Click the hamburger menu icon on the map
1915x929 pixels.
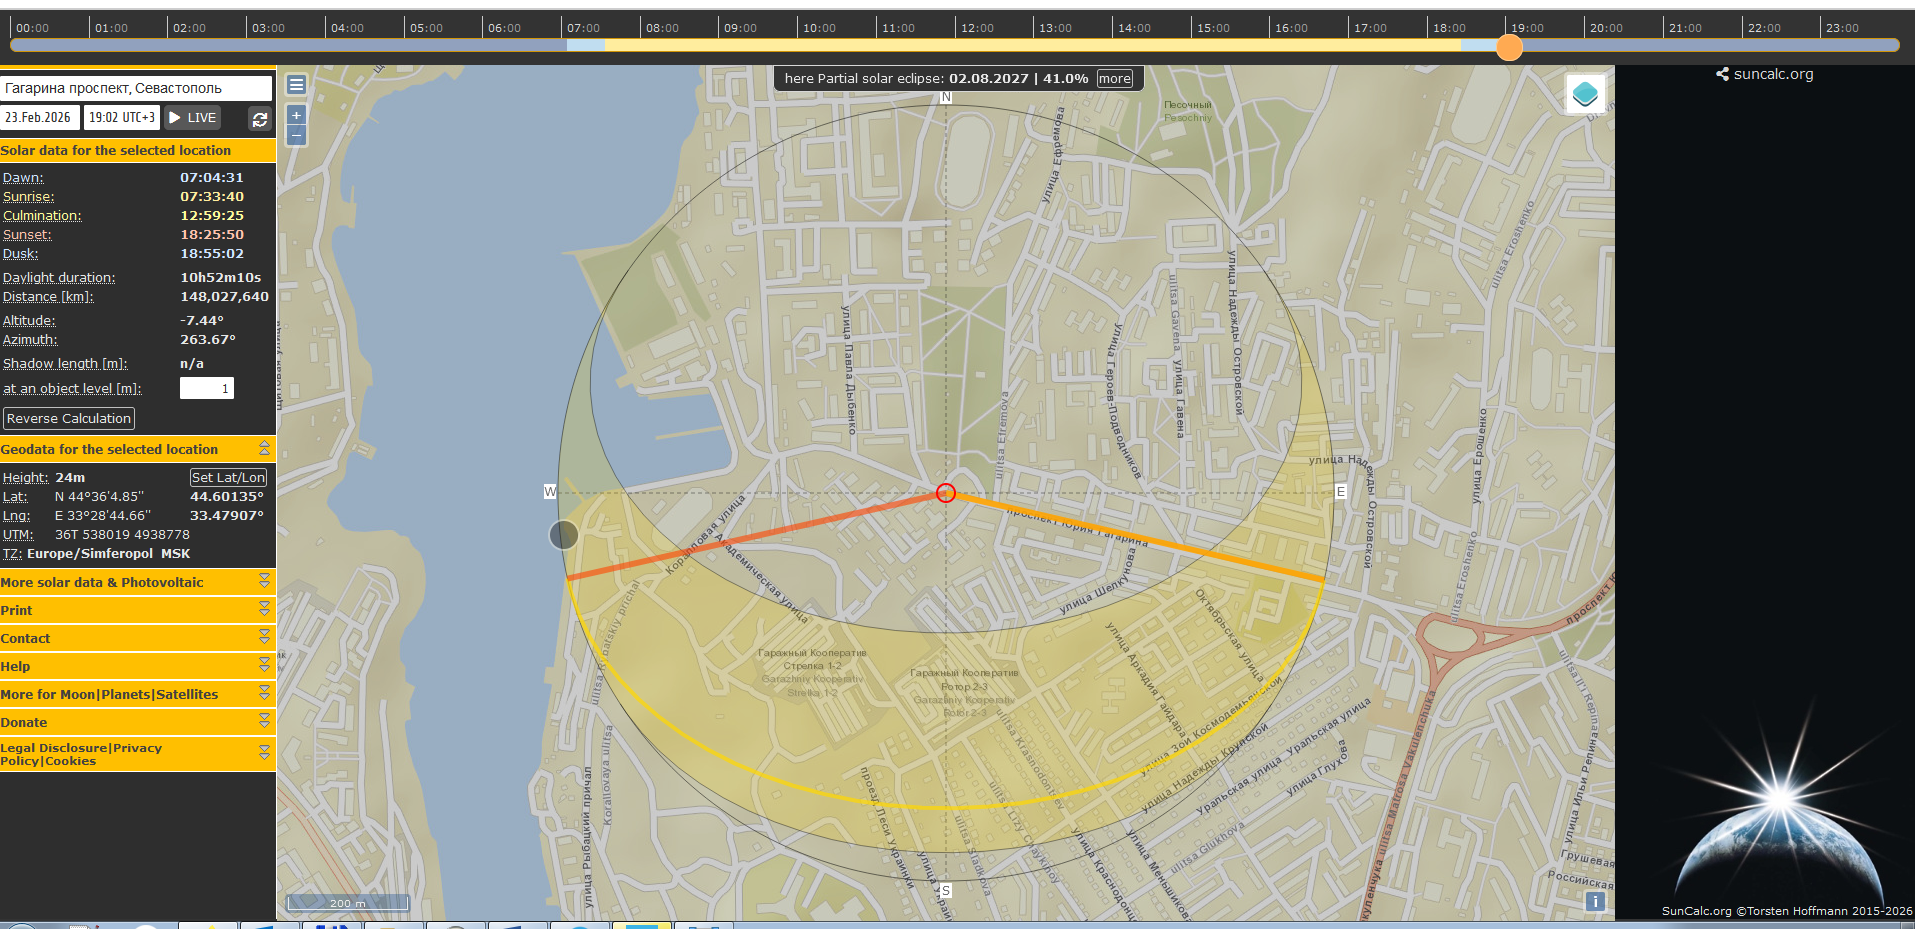click(x=296, y=85)
